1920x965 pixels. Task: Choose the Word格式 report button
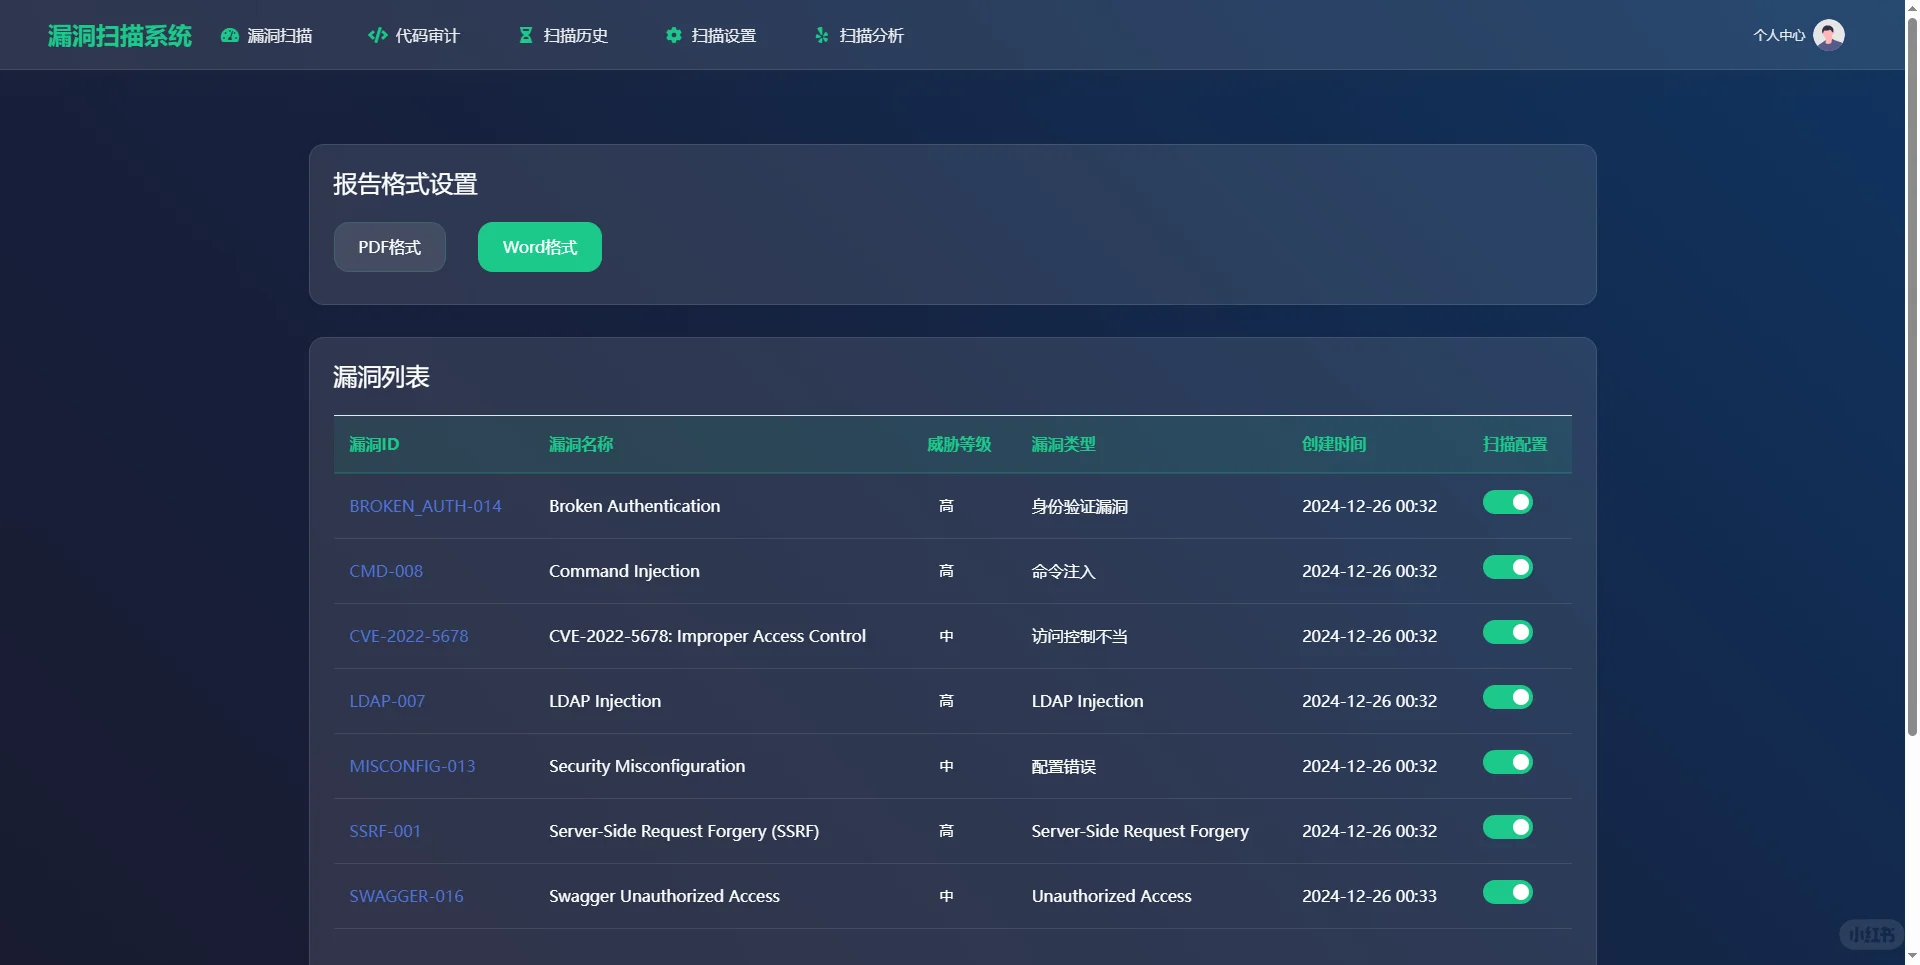[540, 247]
